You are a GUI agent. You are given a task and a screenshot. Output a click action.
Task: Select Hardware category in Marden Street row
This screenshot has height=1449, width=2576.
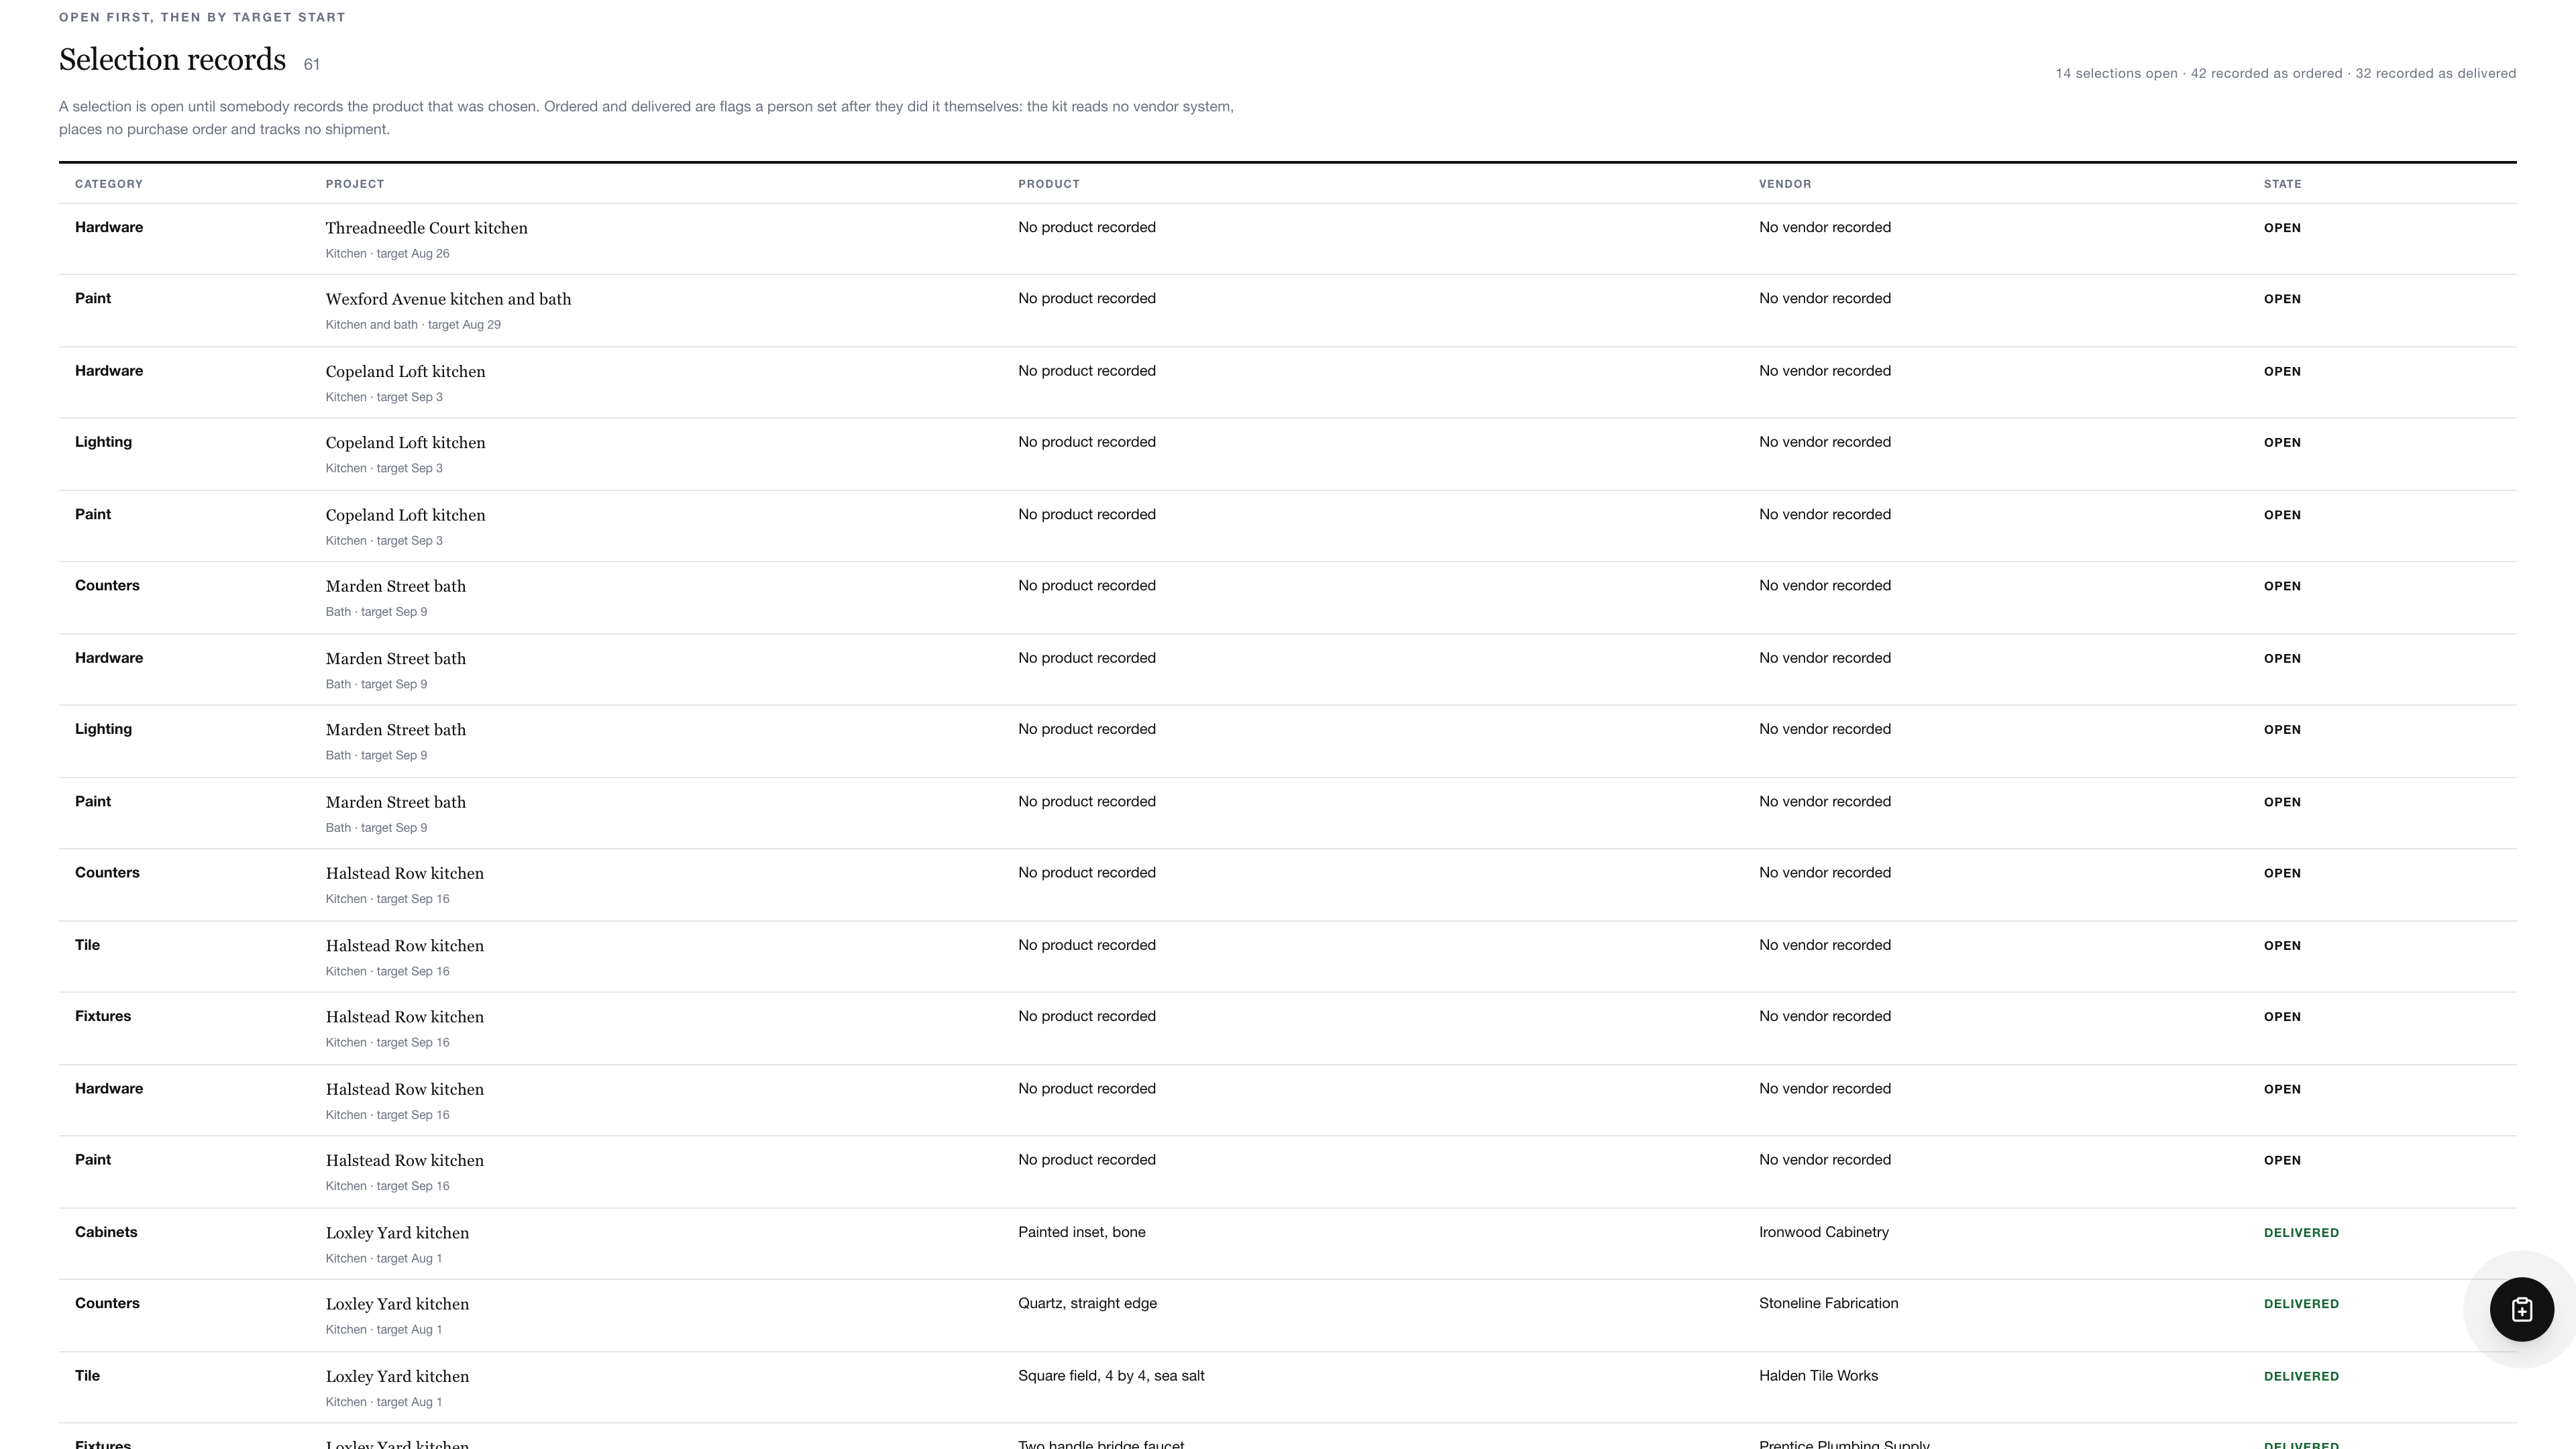pos(109,658)
